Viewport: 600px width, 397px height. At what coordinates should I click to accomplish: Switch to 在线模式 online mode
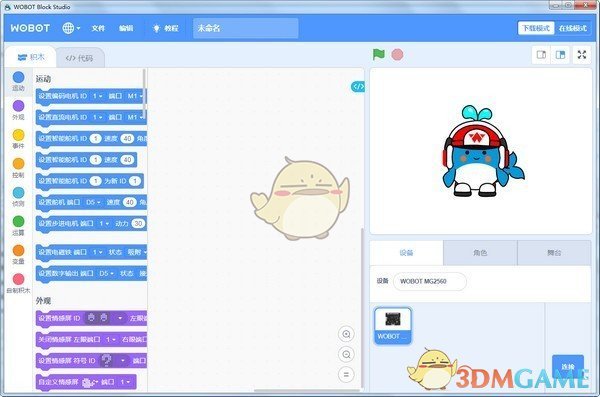(x=572, y=28)
